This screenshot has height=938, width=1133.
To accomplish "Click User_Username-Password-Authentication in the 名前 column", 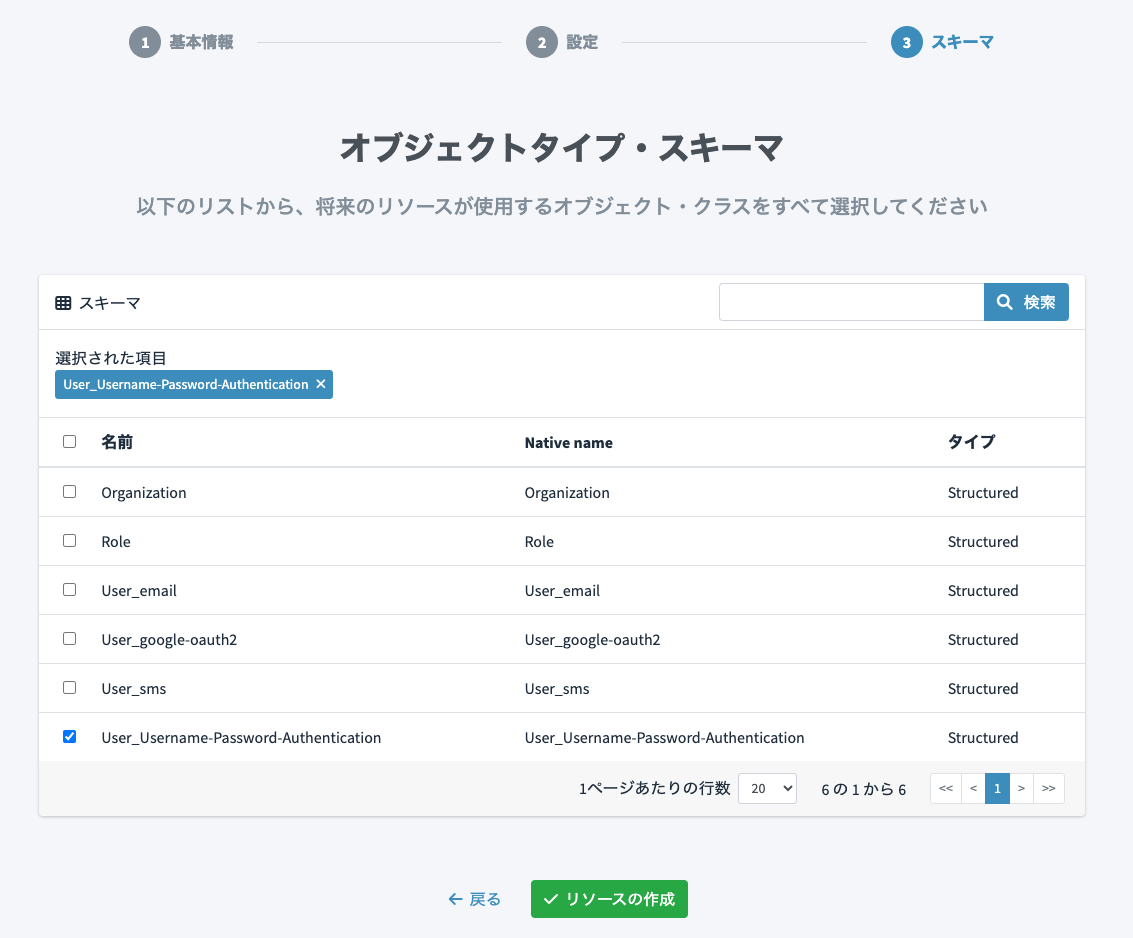I will [241, 738].
